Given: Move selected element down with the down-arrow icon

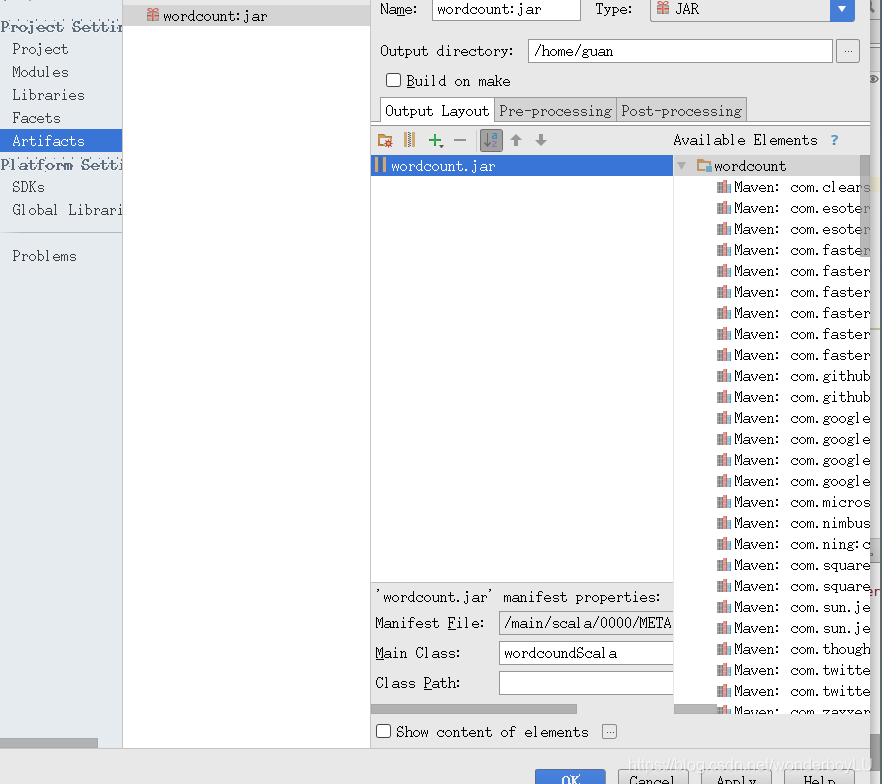Looking at the screenshot, I should [x=540, y=140].
